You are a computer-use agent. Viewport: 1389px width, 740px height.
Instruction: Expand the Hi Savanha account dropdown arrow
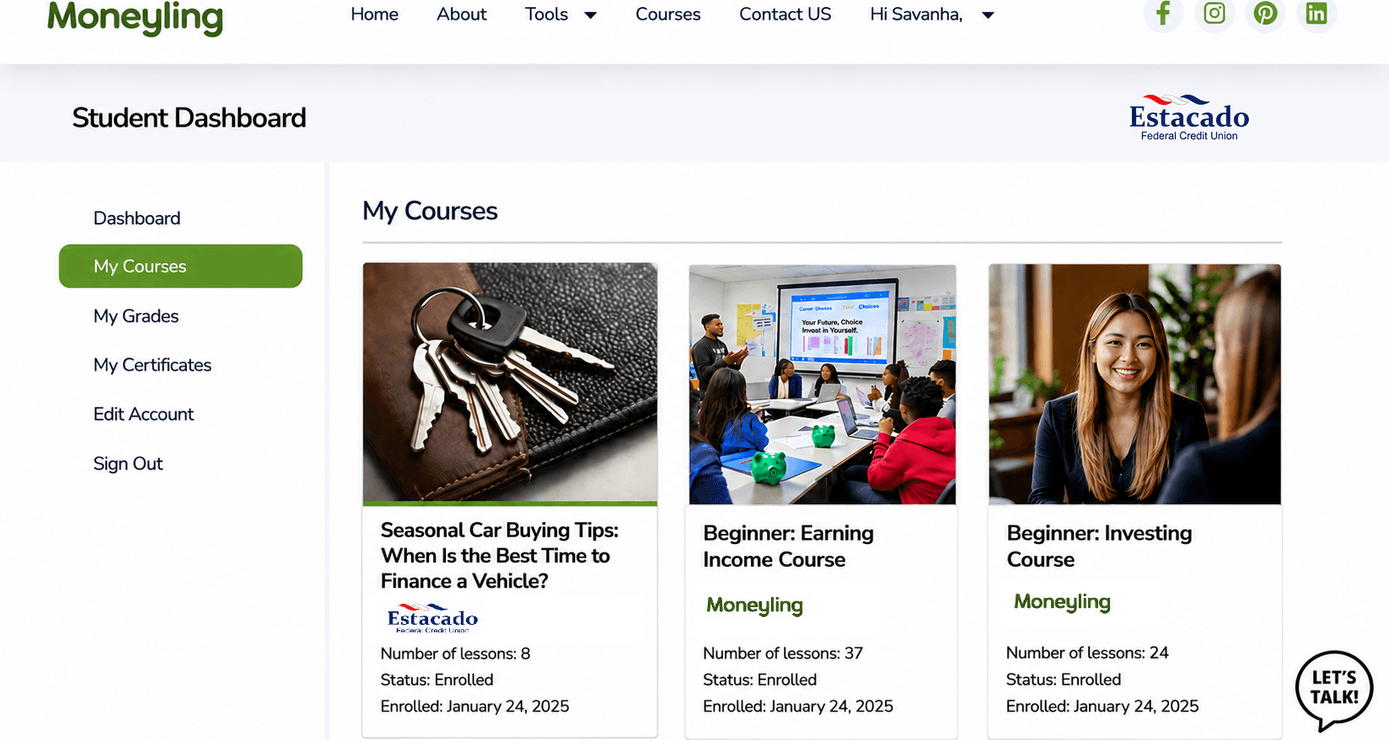(988, 15)
